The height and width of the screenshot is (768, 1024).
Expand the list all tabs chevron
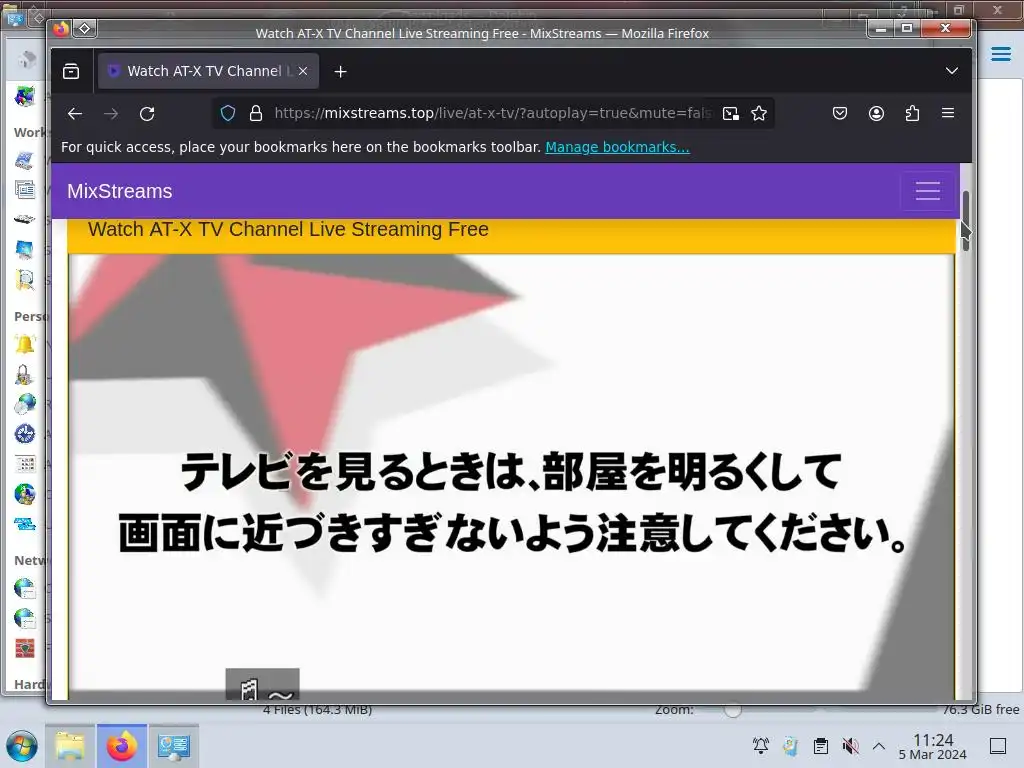coord(952,71)
